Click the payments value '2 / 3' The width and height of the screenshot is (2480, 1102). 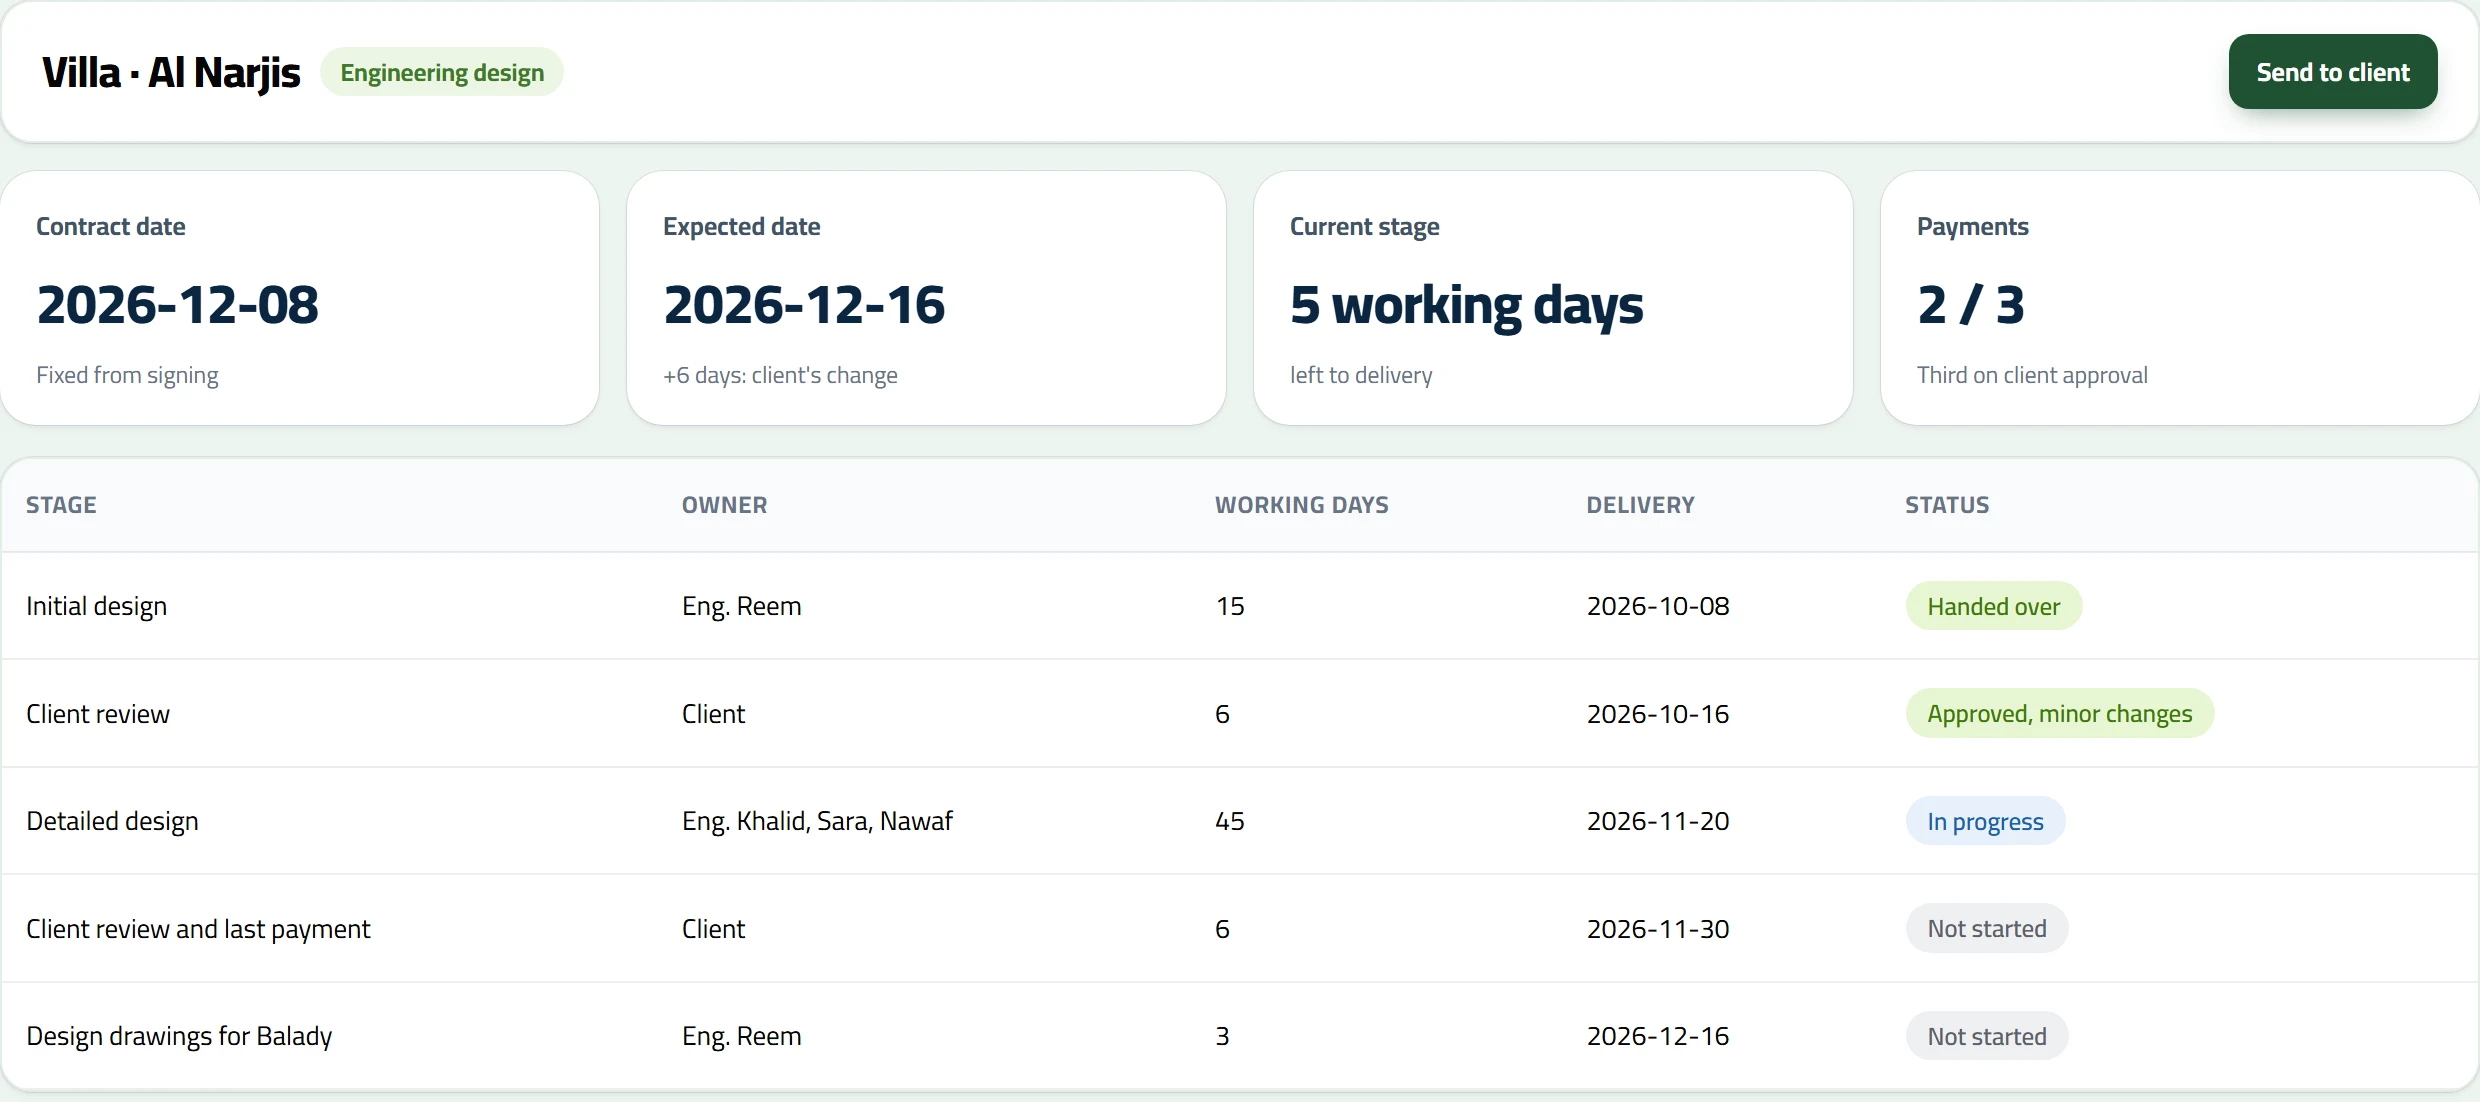click(x=1971, y=305)
